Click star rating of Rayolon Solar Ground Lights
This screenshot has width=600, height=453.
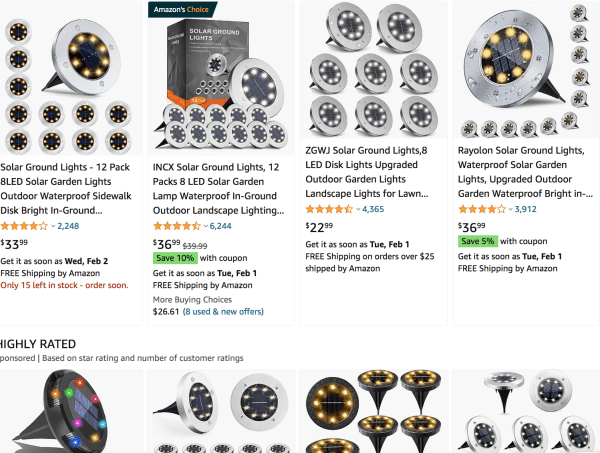click(482, 209)
